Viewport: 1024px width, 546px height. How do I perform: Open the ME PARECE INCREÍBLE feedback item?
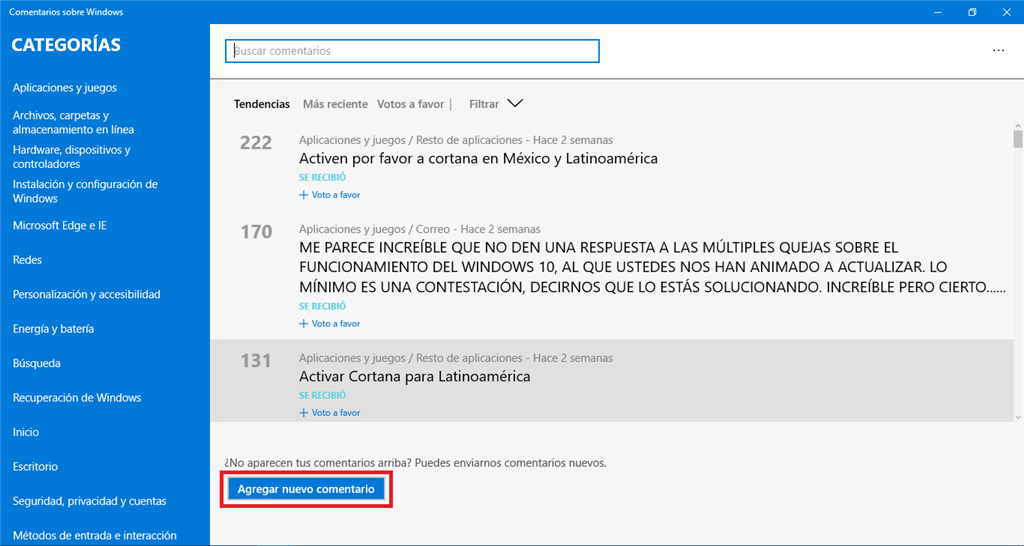tap(652, 267)
